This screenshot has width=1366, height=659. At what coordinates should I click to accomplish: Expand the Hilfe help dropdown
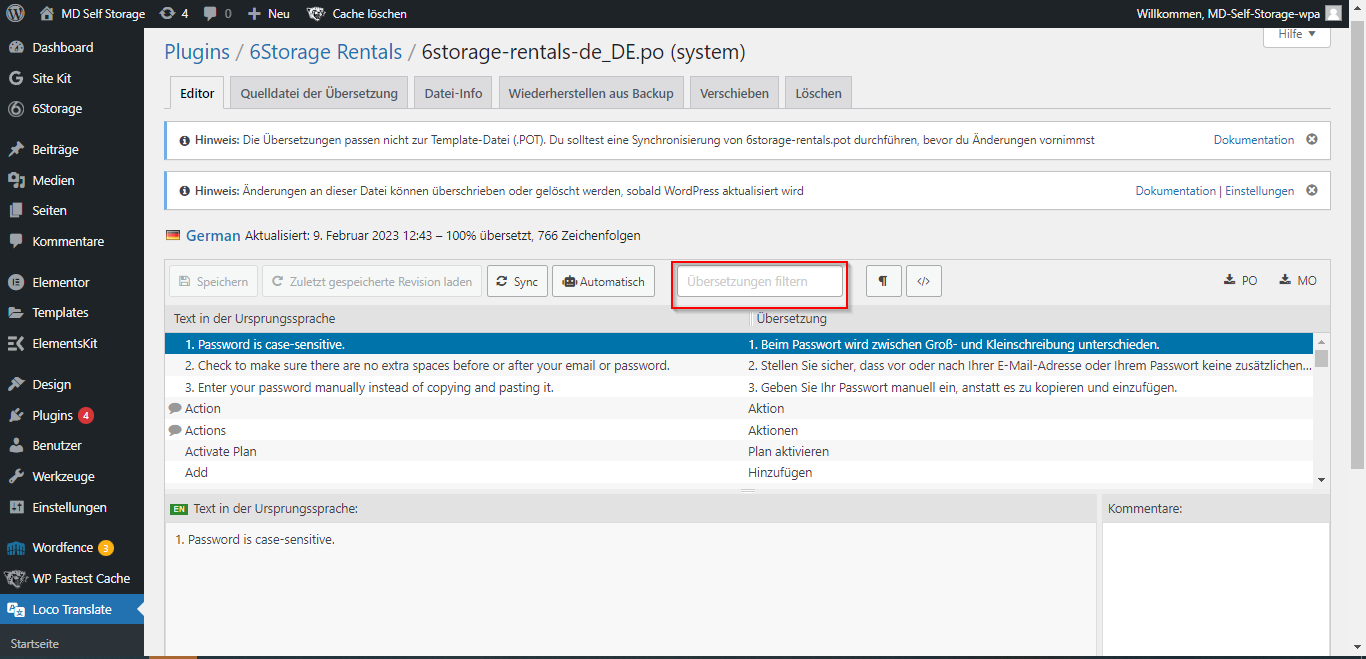coord(1297,34)
